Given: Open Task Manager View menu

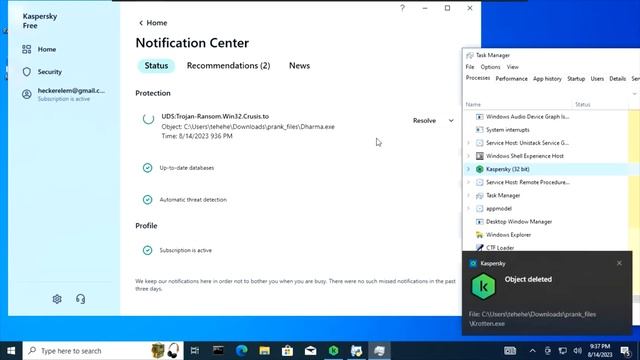Looking at the screenshot, I should pyautogui.click(x=513, y=67).
